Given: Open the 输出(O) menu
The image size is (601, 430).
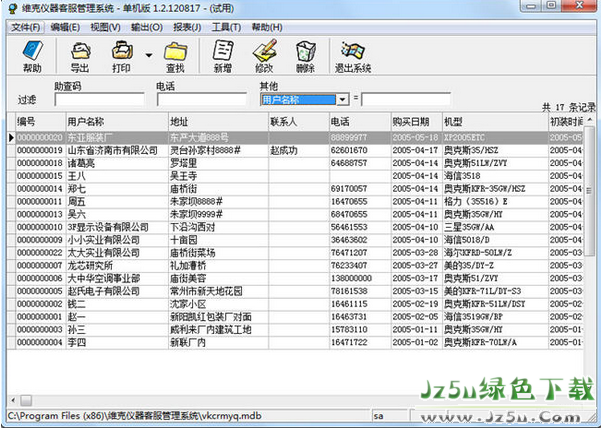Looking at the screenshot, I should pos(146,27).
